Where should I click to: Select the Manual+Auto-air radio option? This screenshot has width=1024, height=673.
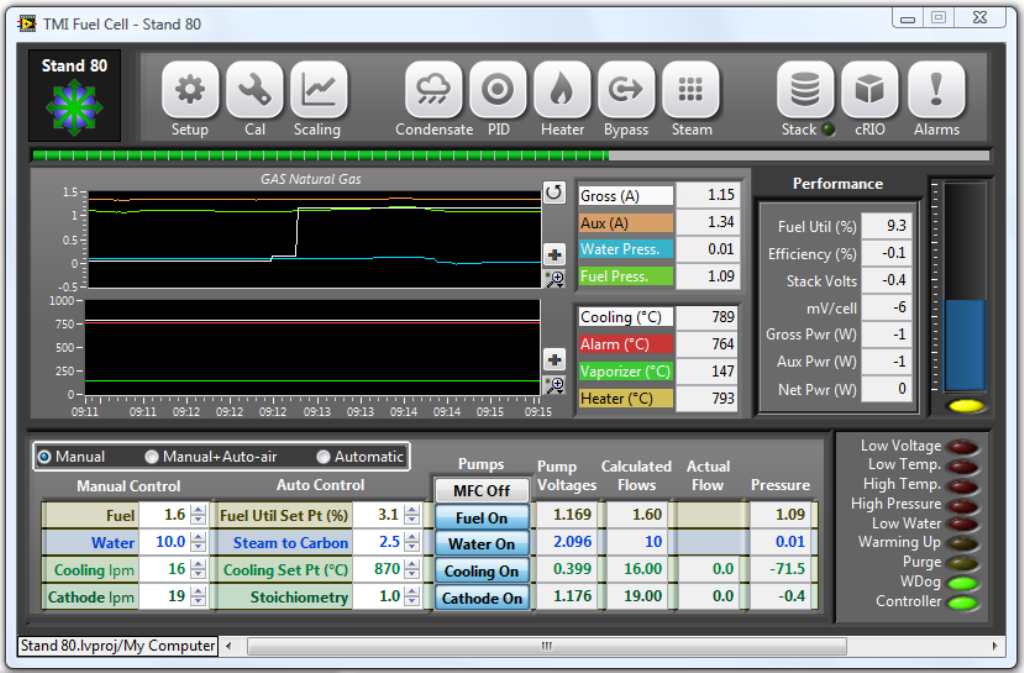pos(152,457)
